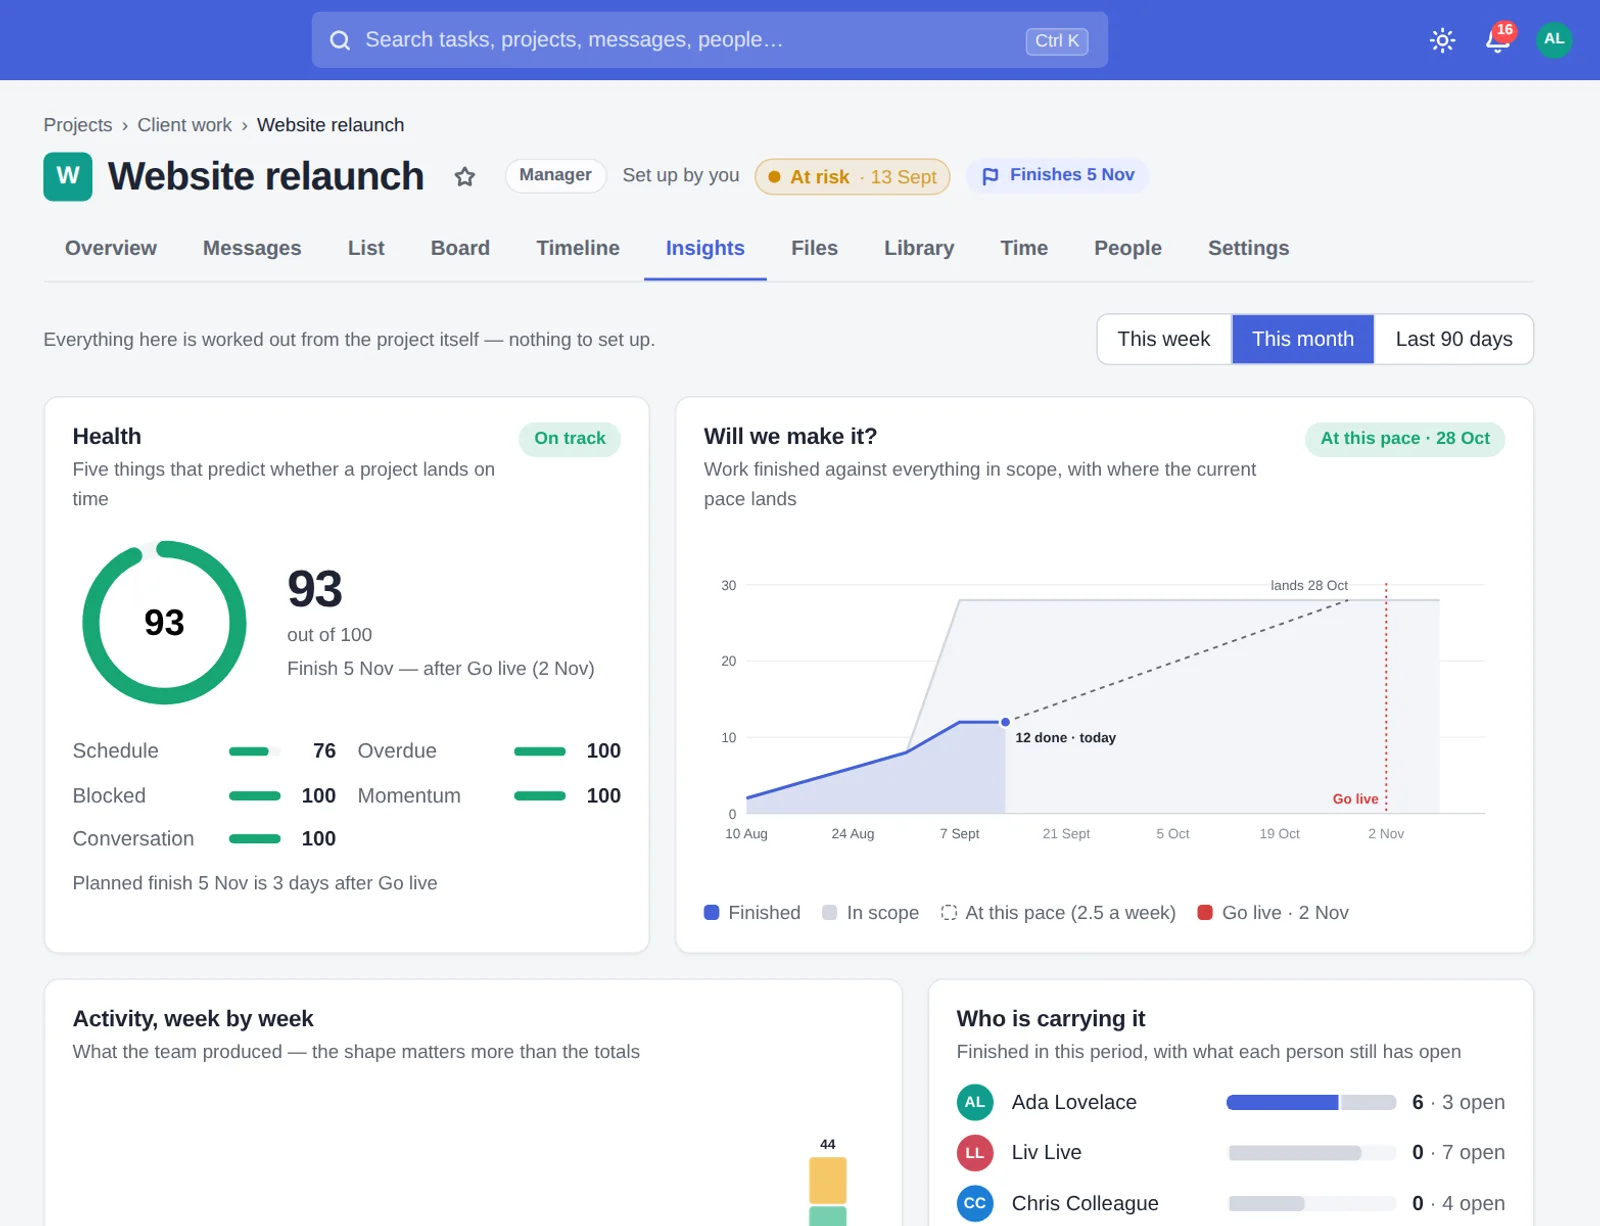Click the Finishes 5 Nov pill

[x=1057, y=175]
